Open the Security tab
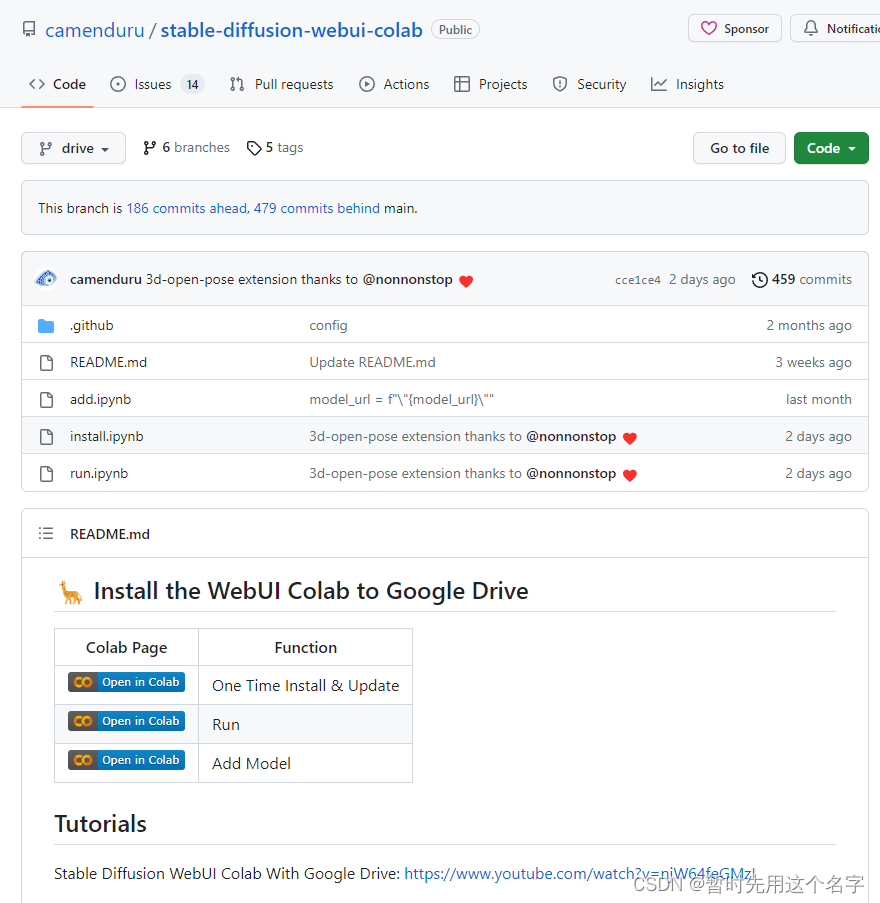 tap(589, 85)
